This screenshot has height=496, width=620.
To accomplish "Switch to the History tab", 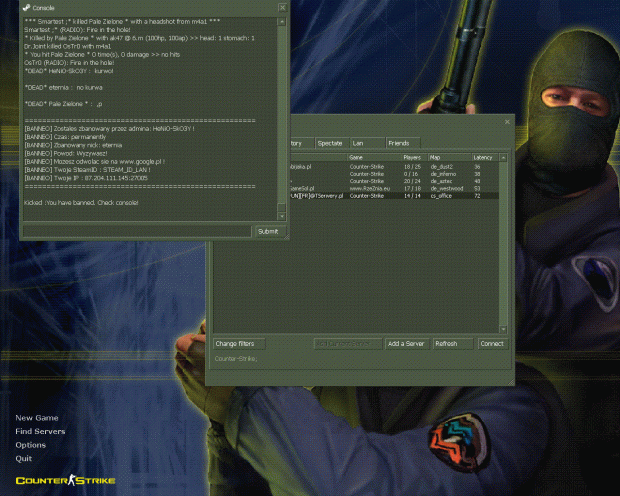I will click(x=301, y=143).
